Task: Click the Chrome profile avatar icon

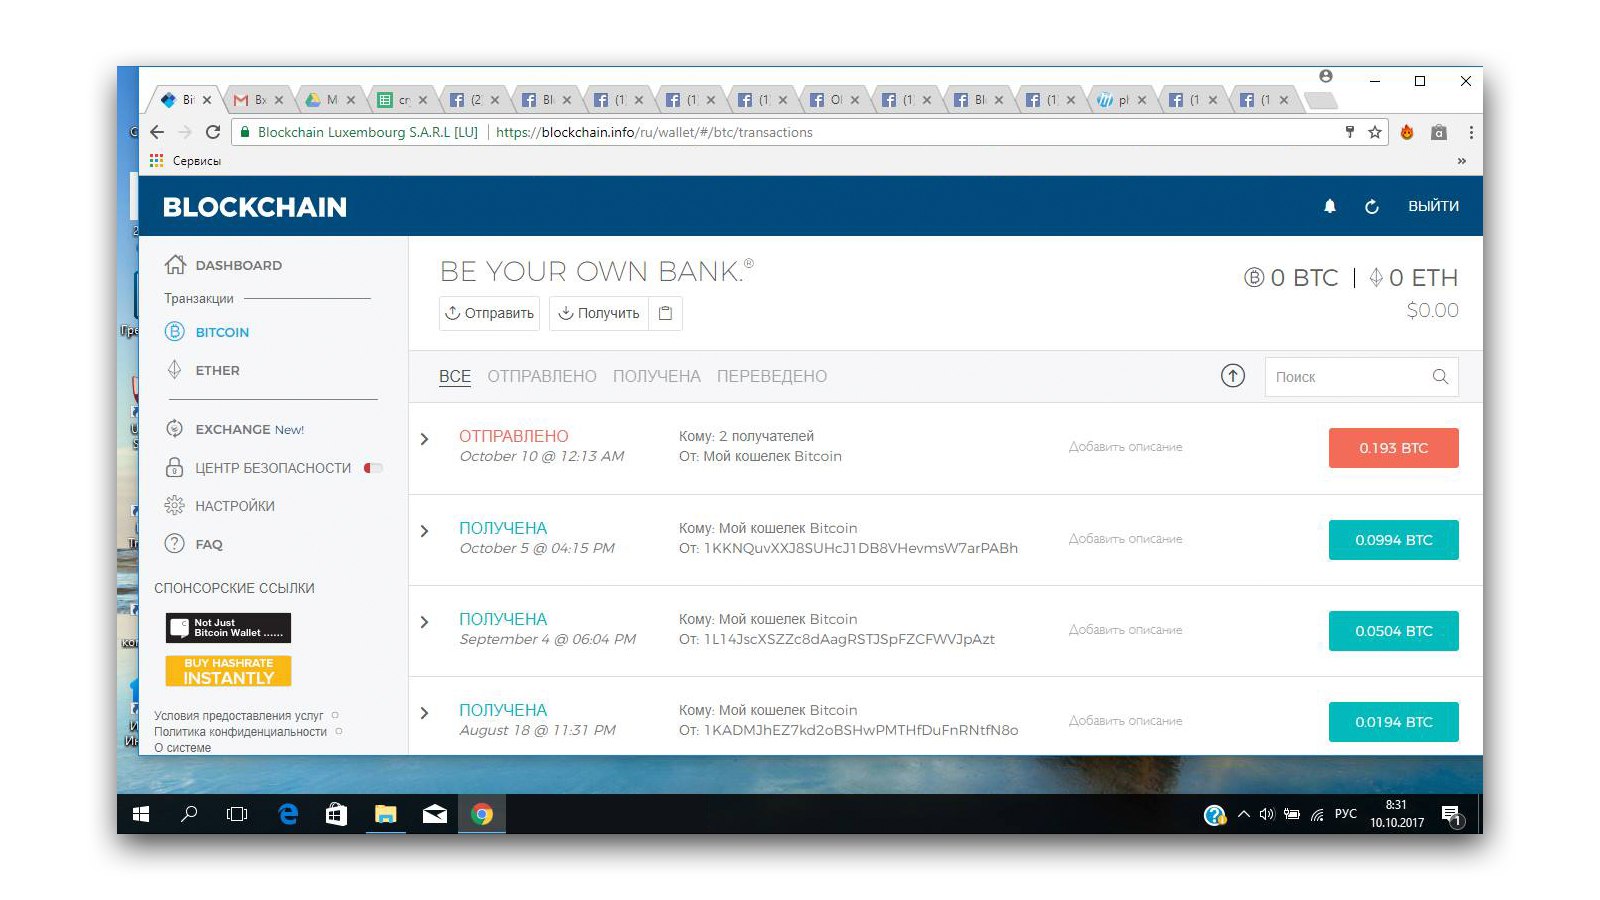Action: point(1326,76)
